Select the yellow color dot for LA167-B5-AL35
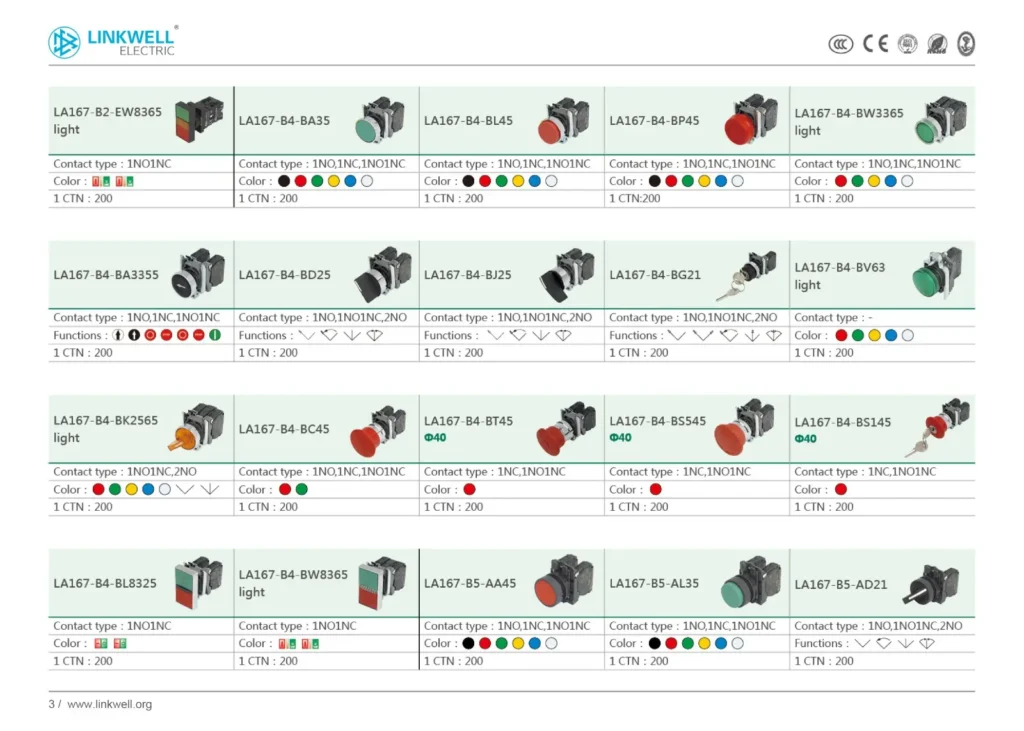This screenshot has height=731, width=1024. tap(704, 643)
